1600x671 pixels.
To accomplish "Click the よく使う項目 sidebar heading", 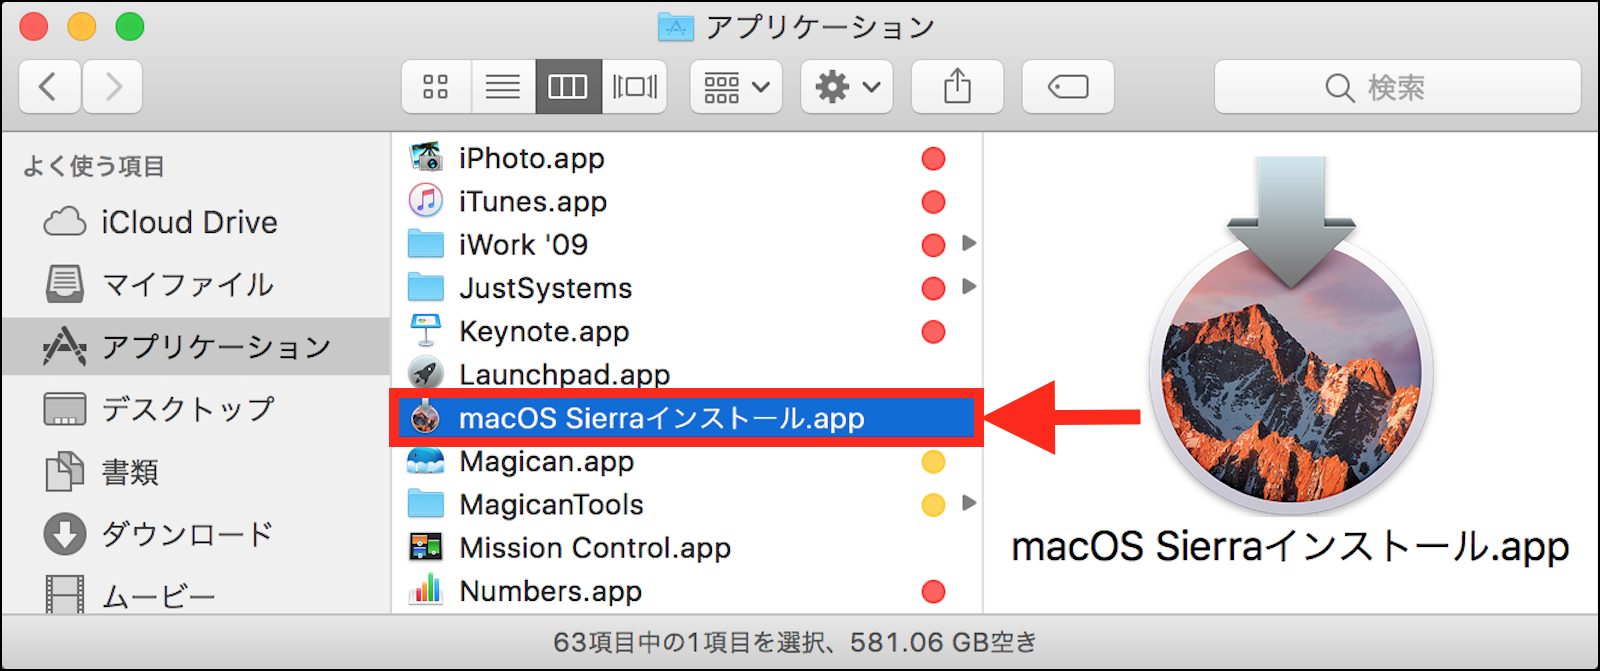I will pyautogui.click(x=94, y=166).
